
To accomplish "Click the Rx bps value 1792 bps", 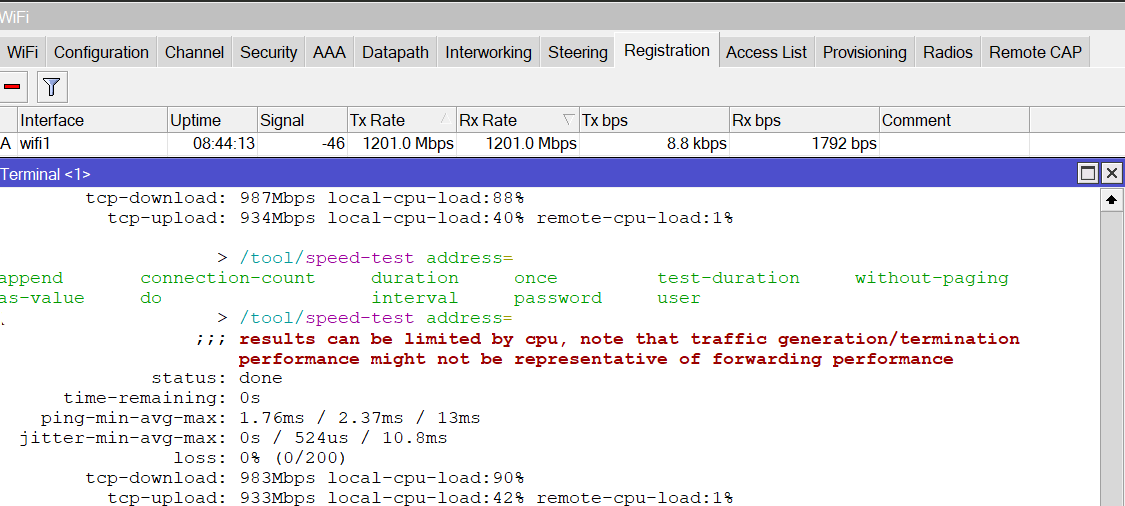I will [844, 144].
